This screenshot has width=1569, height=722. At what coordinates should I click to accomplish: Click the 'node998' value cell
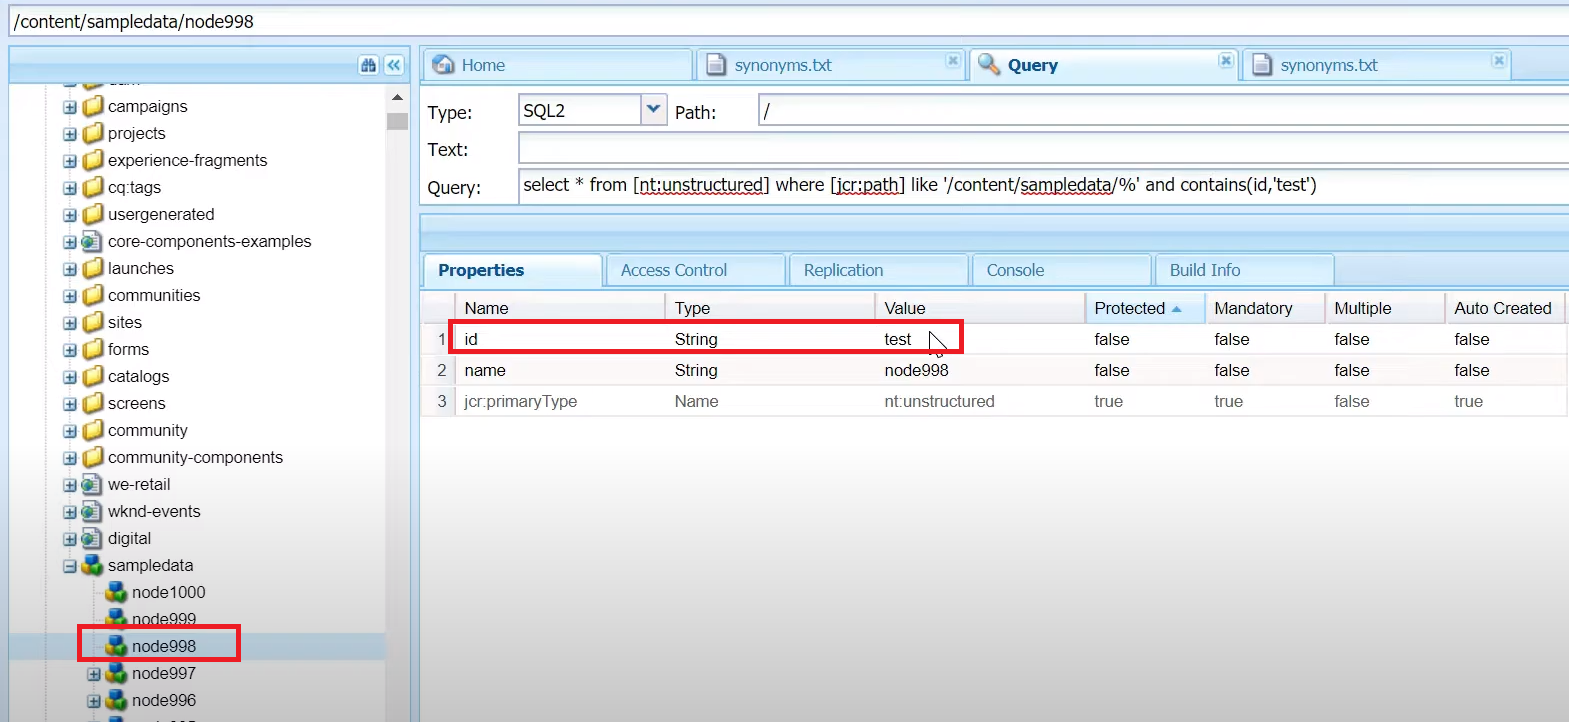click(x=979, y=370)
